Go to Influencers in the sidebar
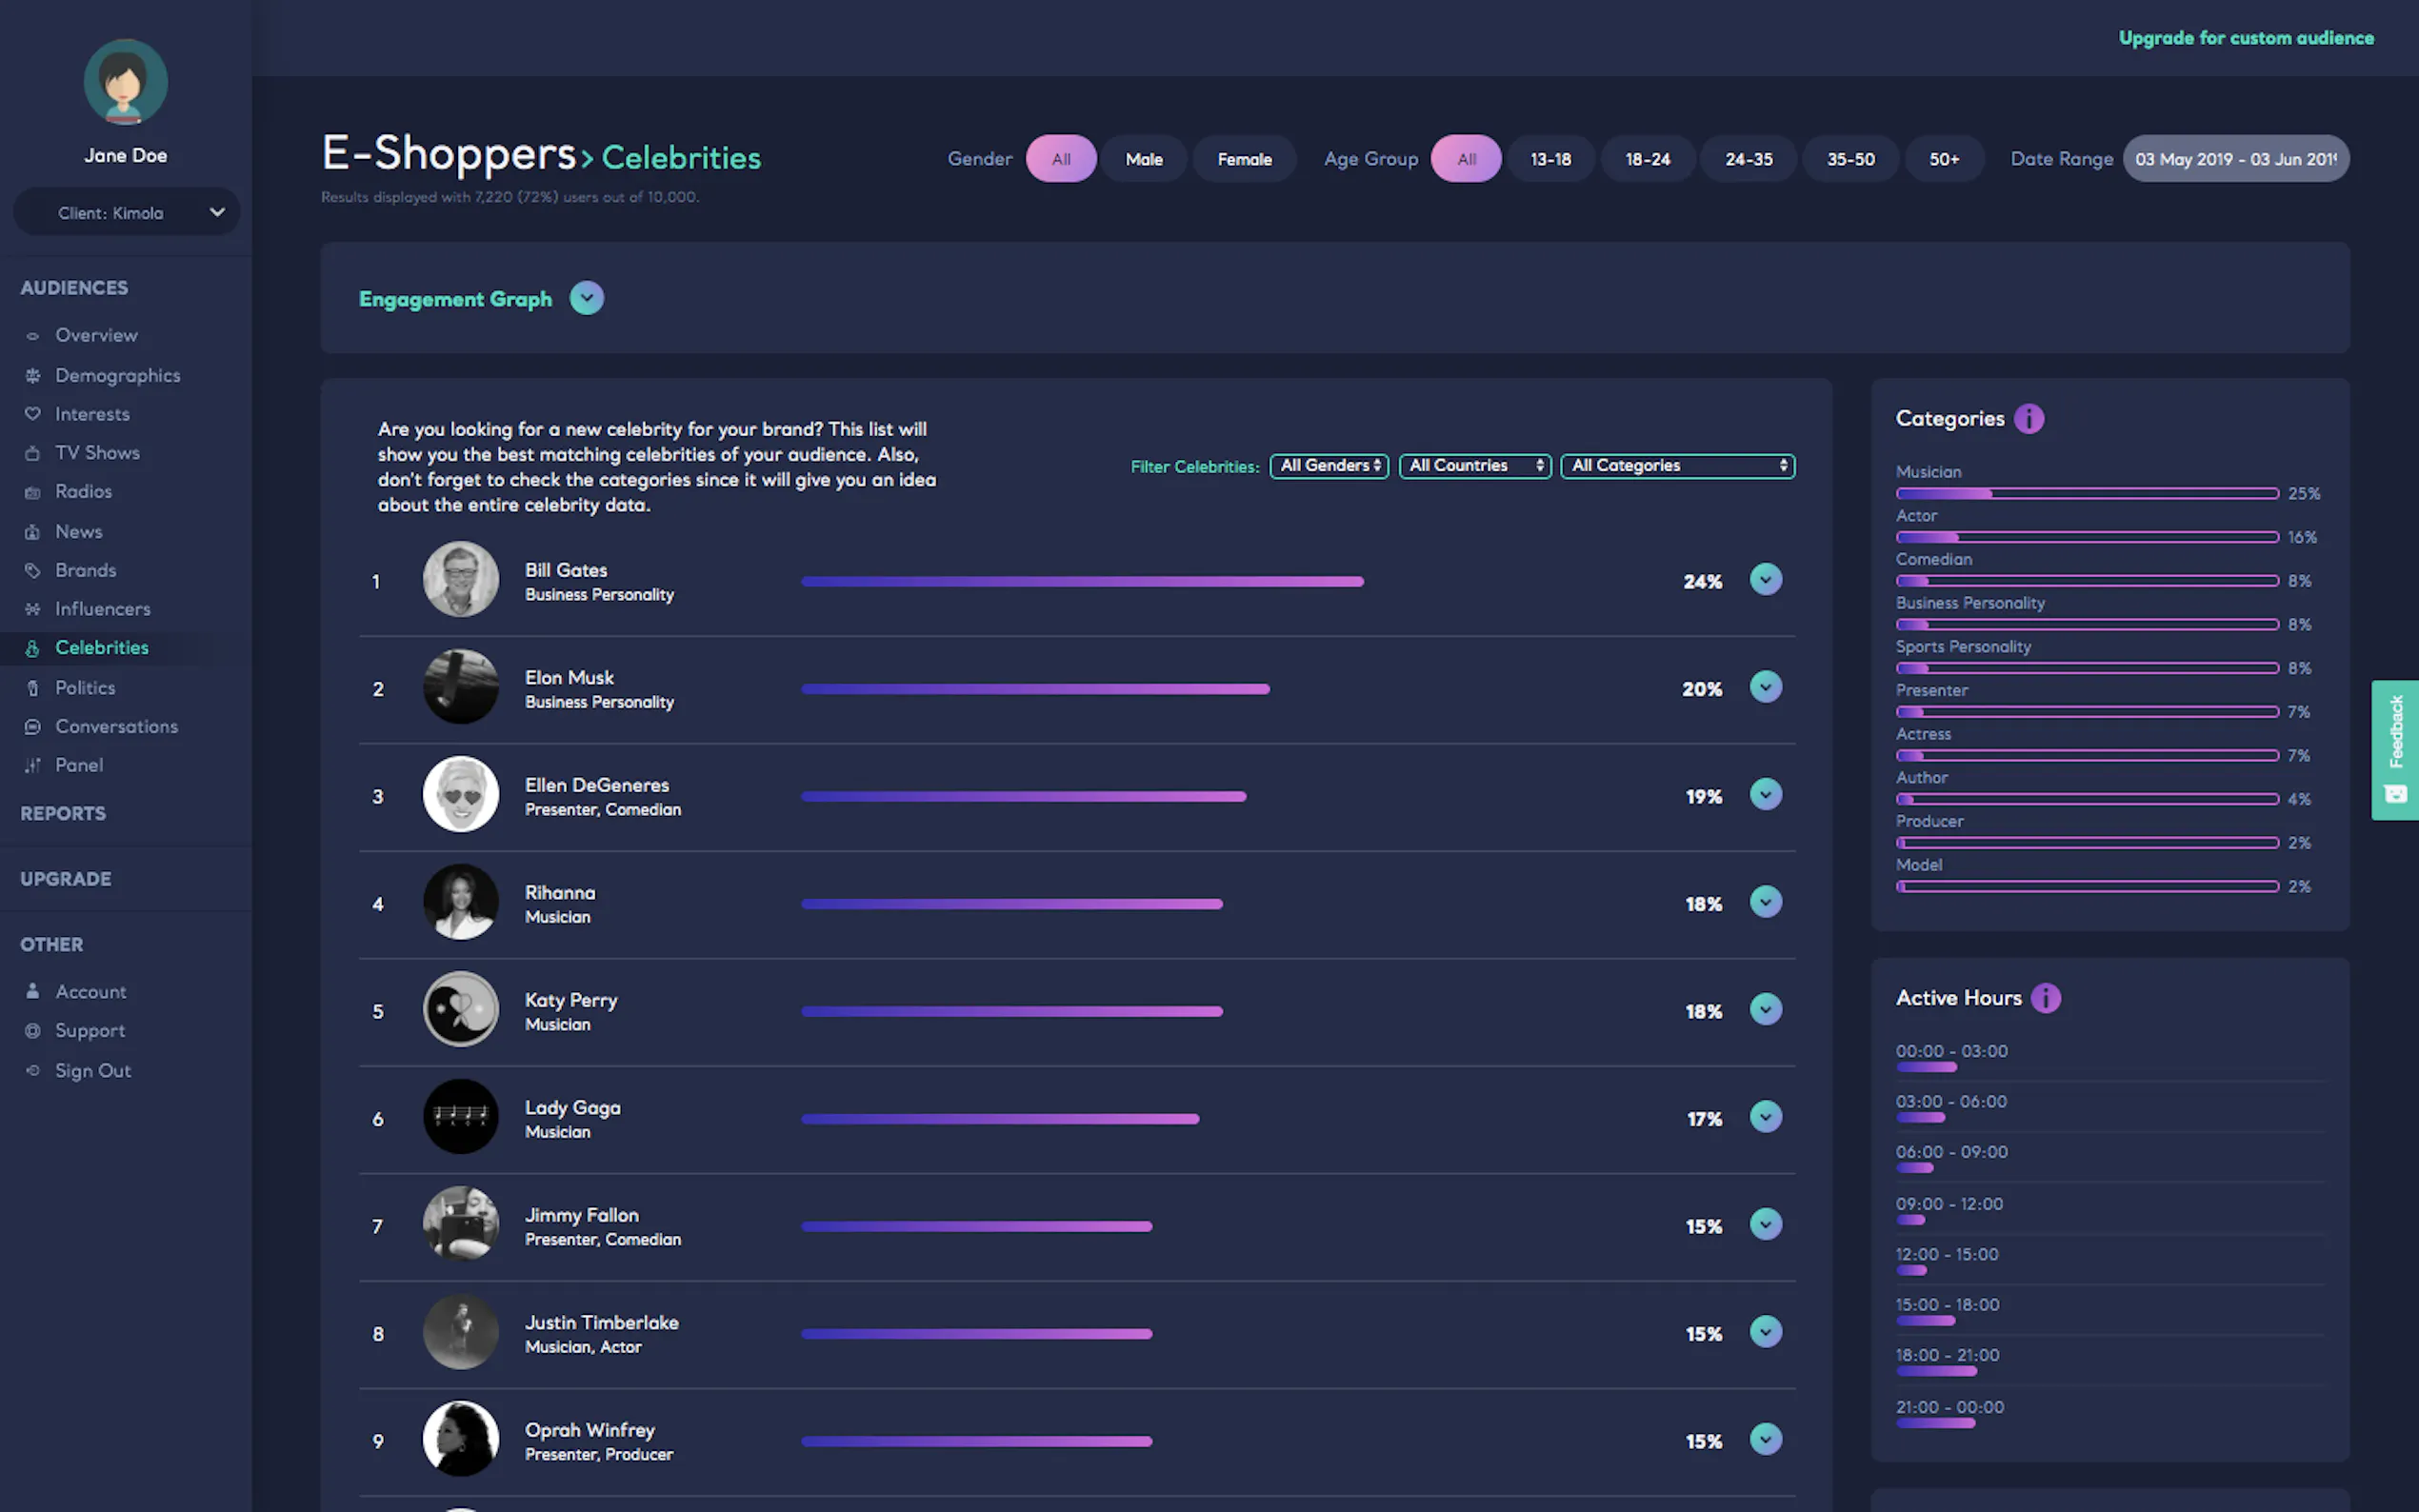 point(102,609)
